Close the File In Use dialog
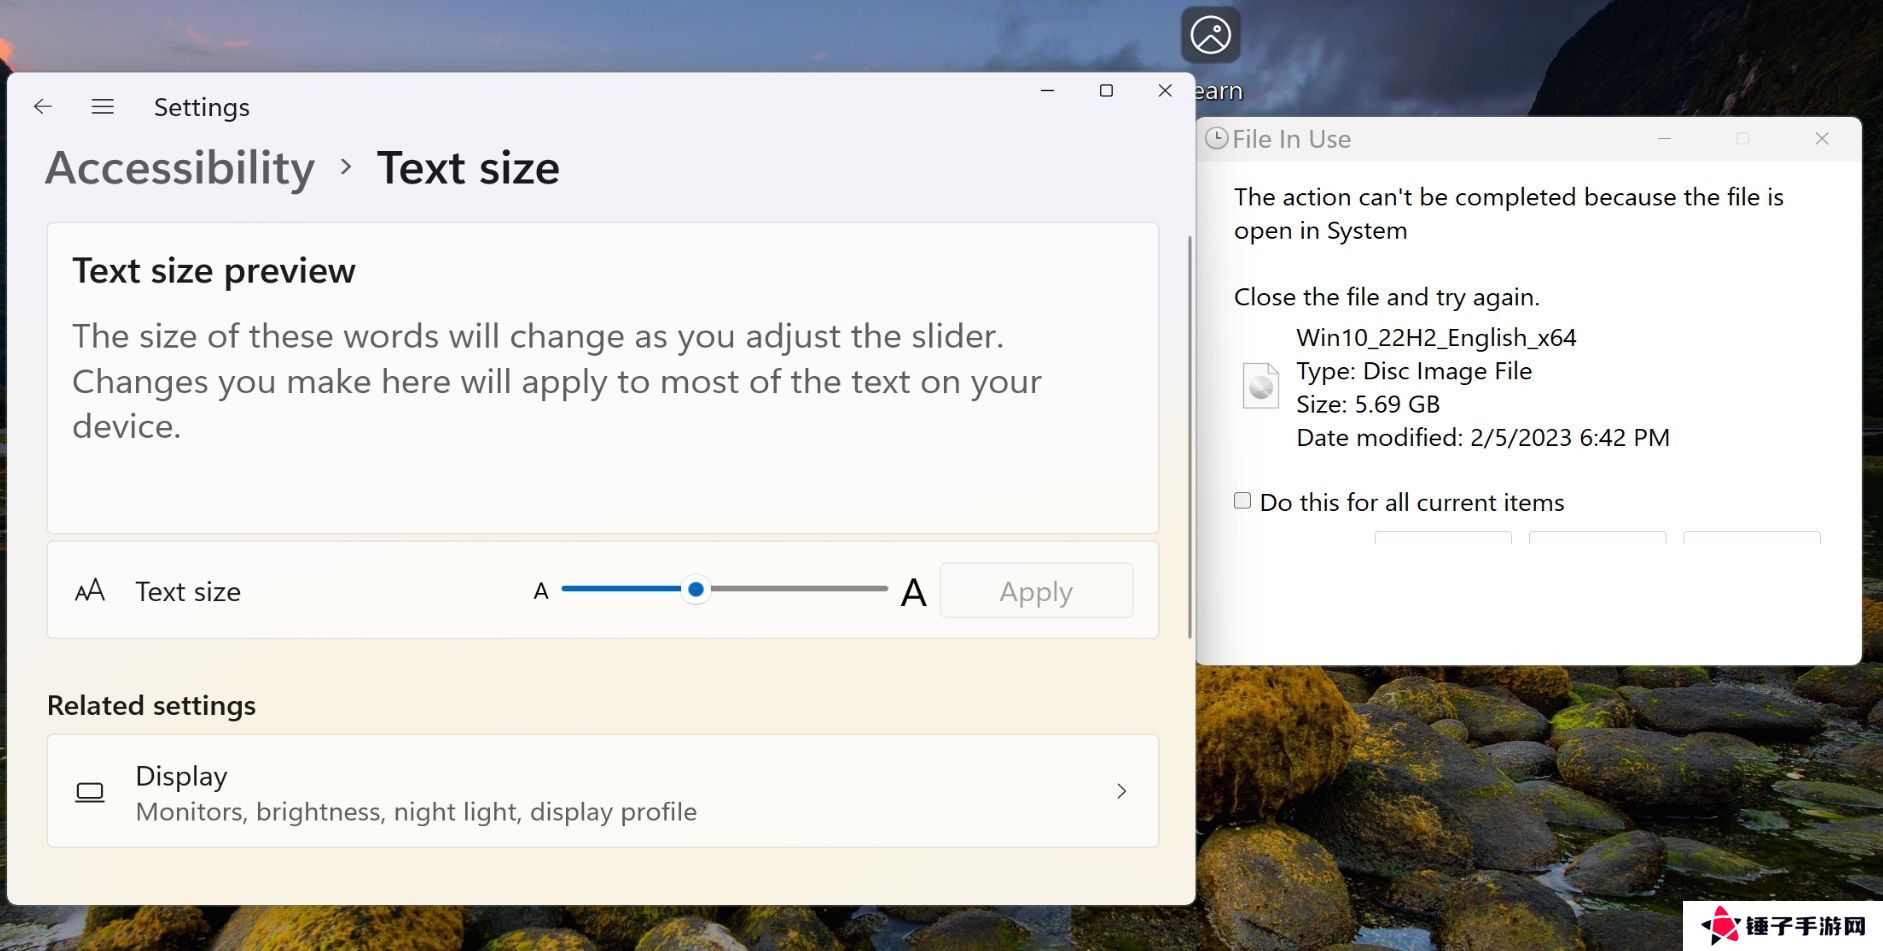Screen dimensions: 1883x951 pos(1821,139)
